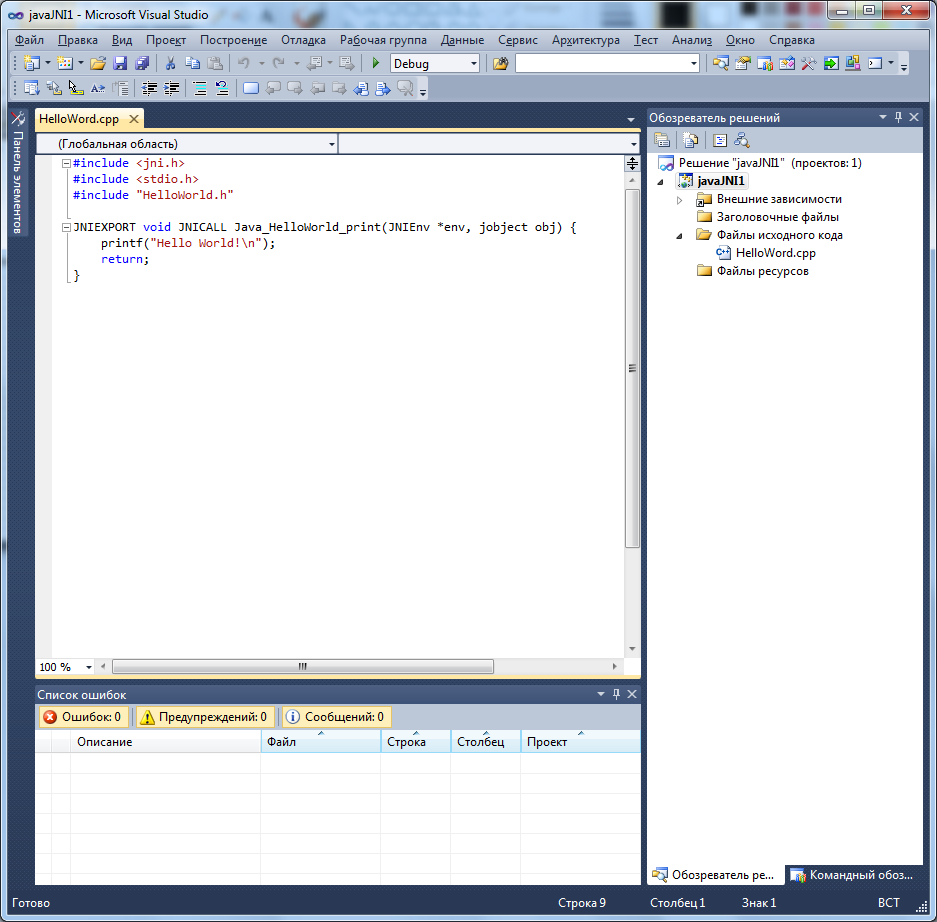Viewport: 937px width, 922px height.
Task: Open the Find combo box dropdown
Action: [693, 63]
